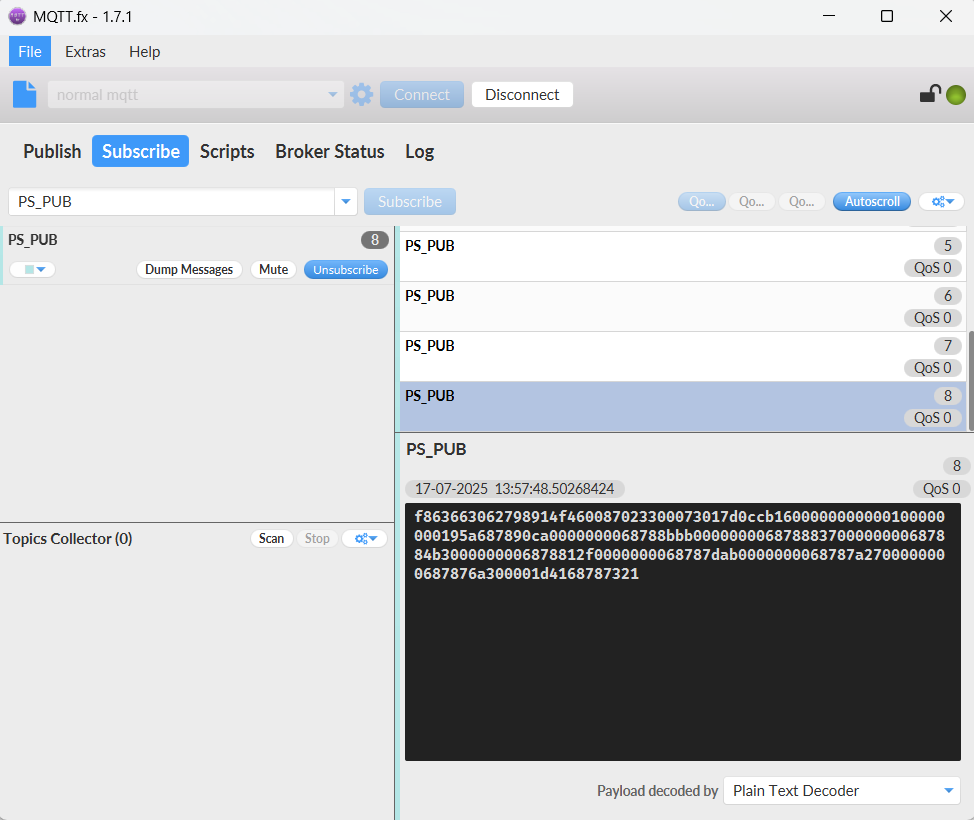Click the Disconnect button
The width and height of the screenshot is (974, 820).
(522, 94)
